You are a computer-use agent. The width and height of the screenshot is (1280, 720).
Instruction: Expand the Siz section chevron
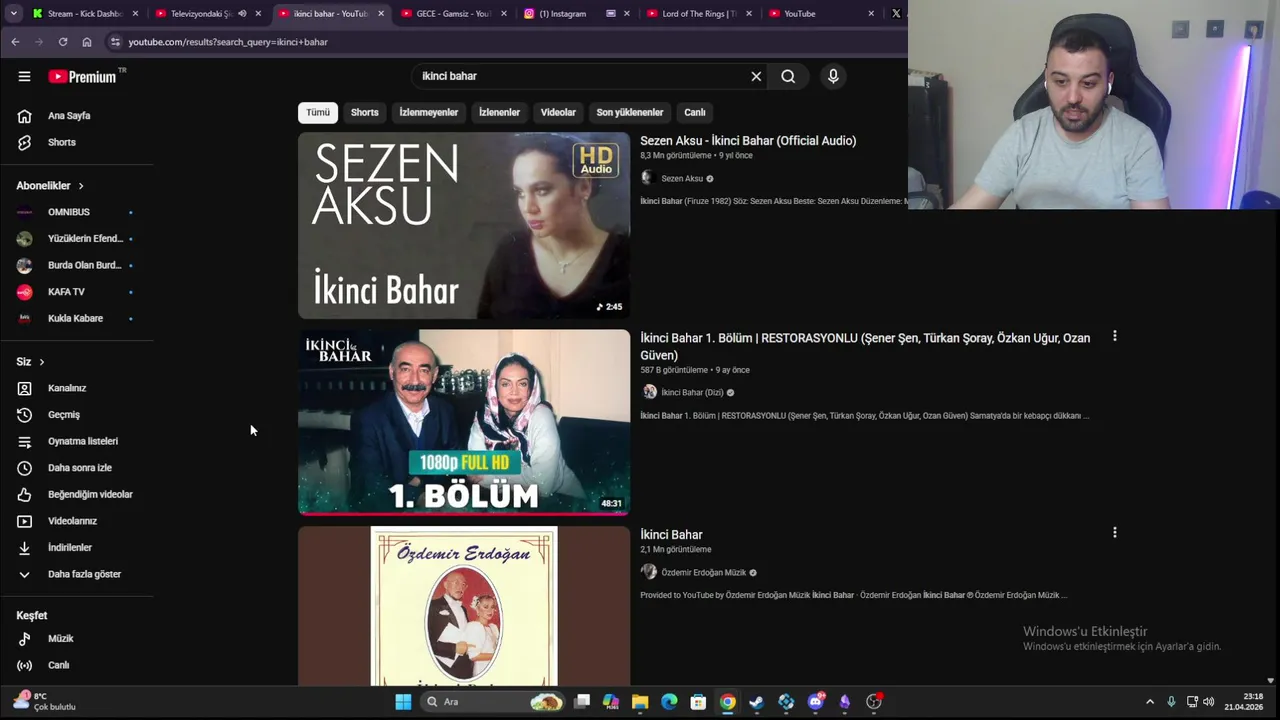pyautogui.click(x=41, y=362)
